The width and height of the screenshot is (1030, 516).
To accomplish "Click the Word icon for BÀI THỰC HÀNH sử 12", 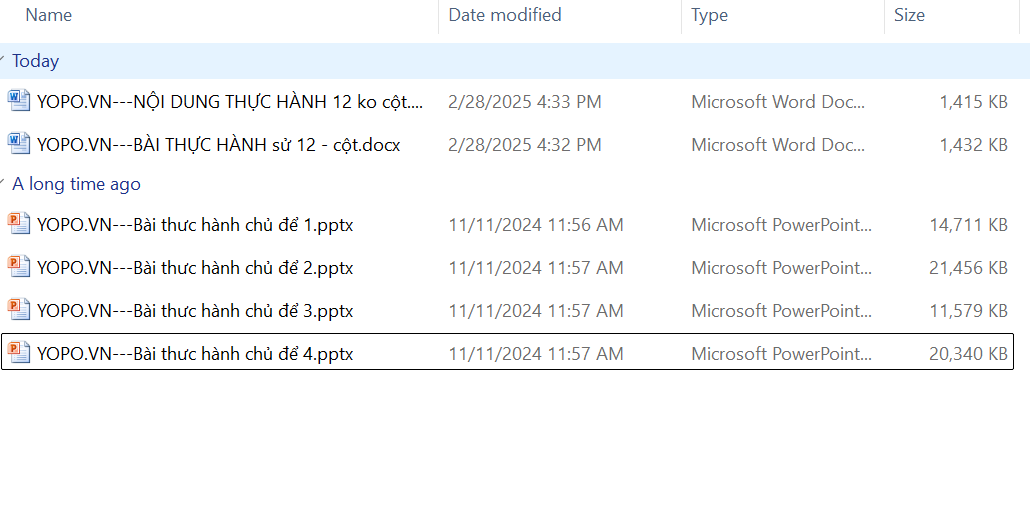I will coord(19,144).
